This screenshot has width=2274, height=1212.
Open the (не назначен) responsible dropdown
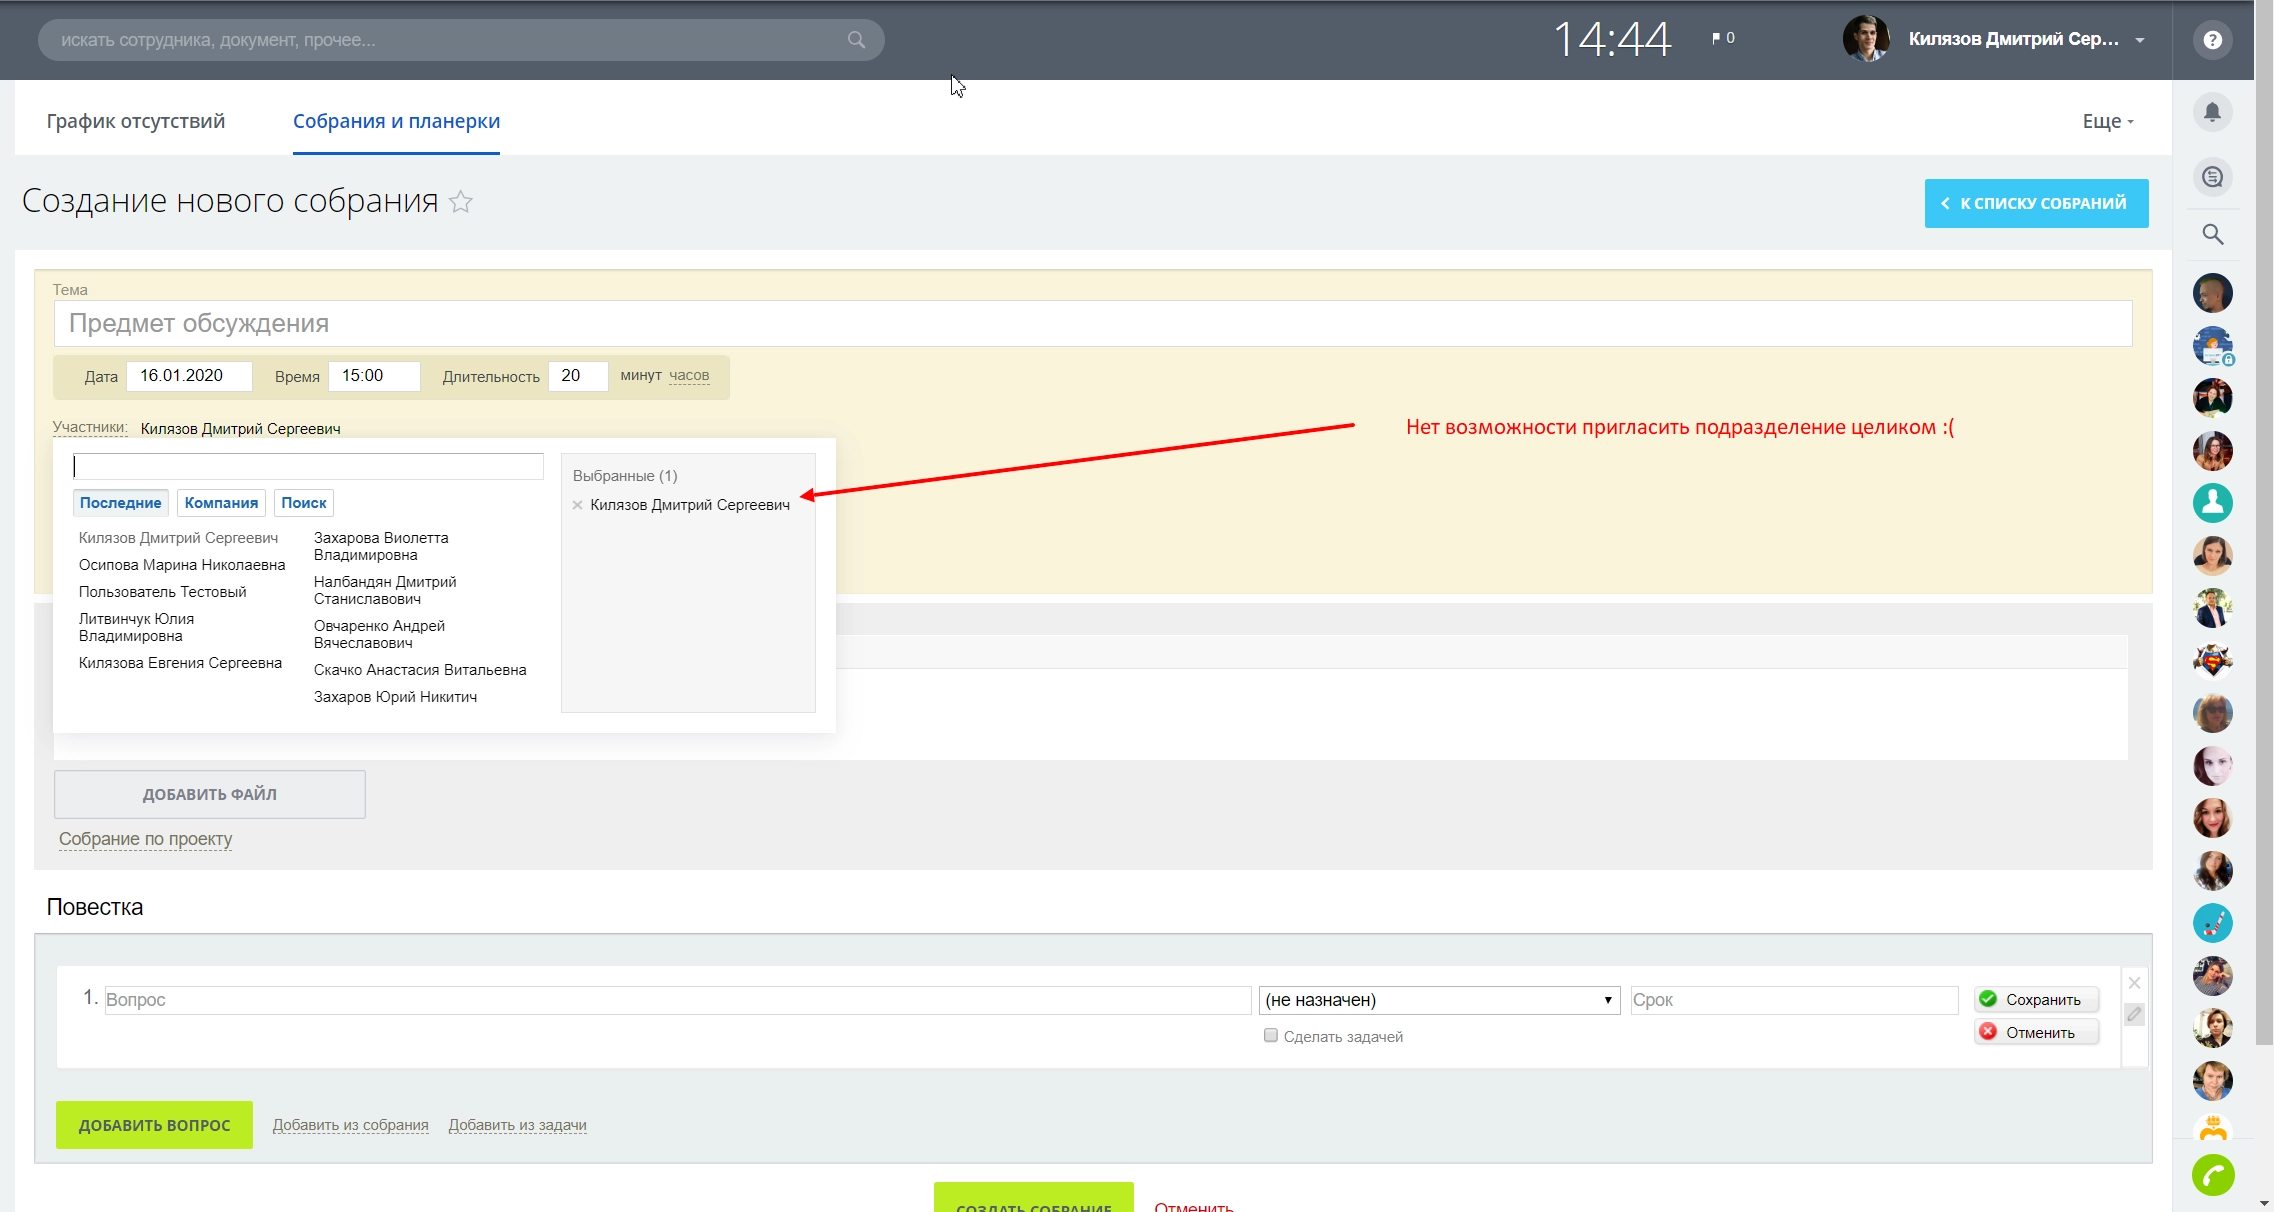tap(1439, 1000)
